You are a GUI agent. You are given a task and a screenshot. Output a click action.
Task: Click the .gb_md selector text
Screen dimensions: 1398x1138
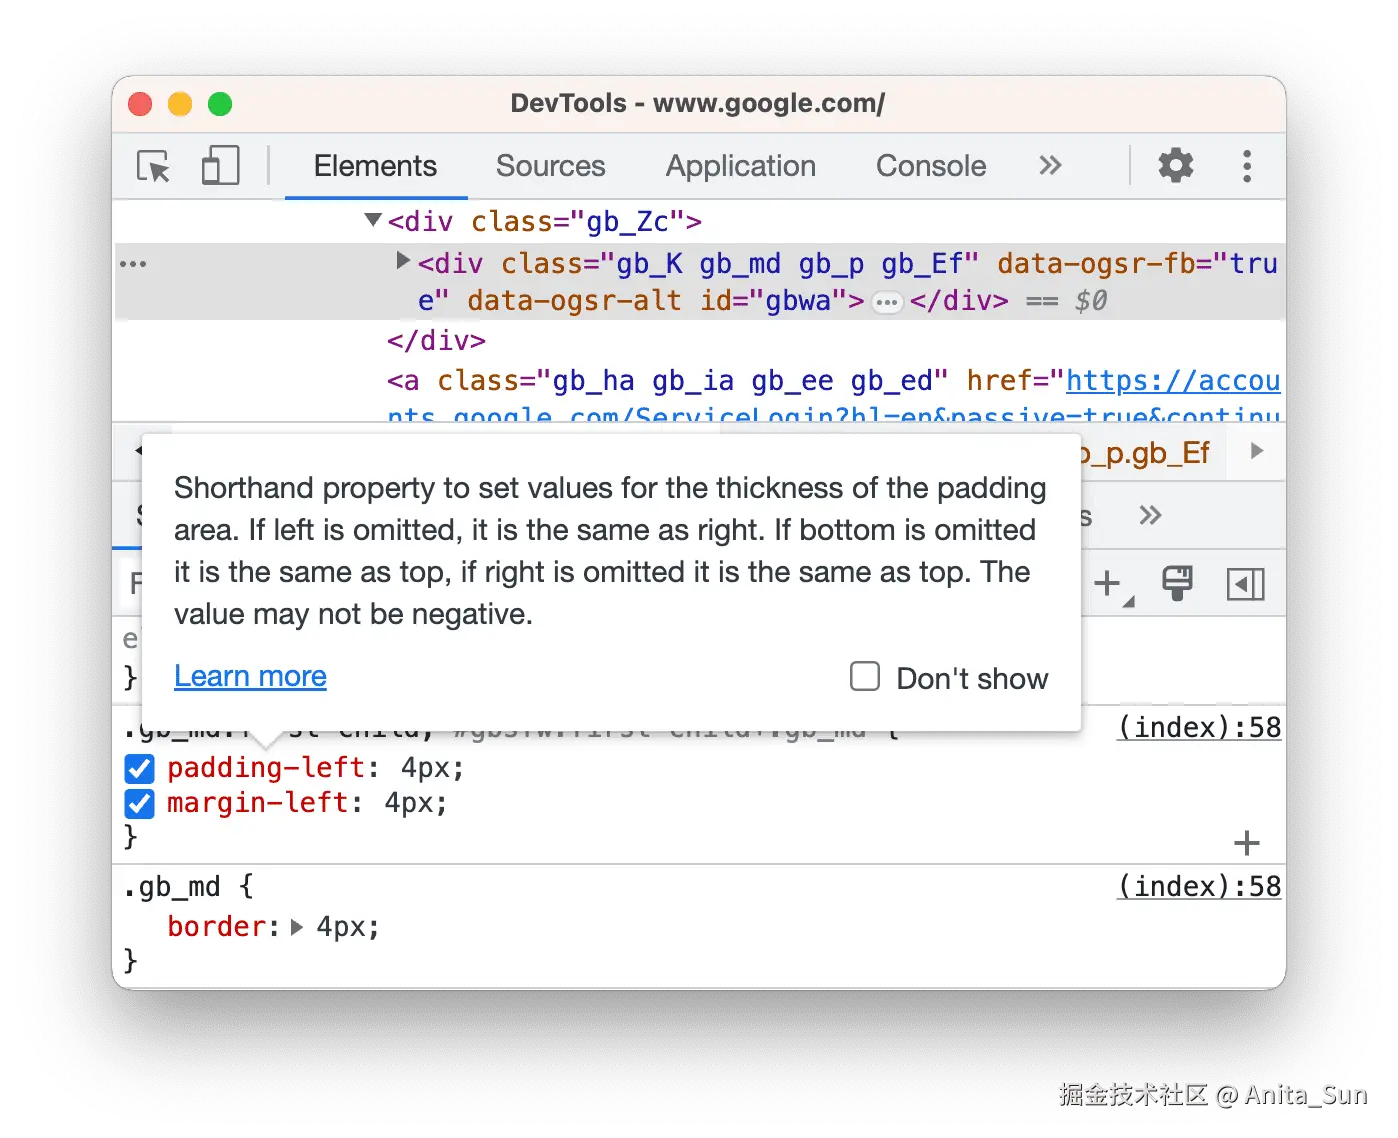[x=172, y=887]
